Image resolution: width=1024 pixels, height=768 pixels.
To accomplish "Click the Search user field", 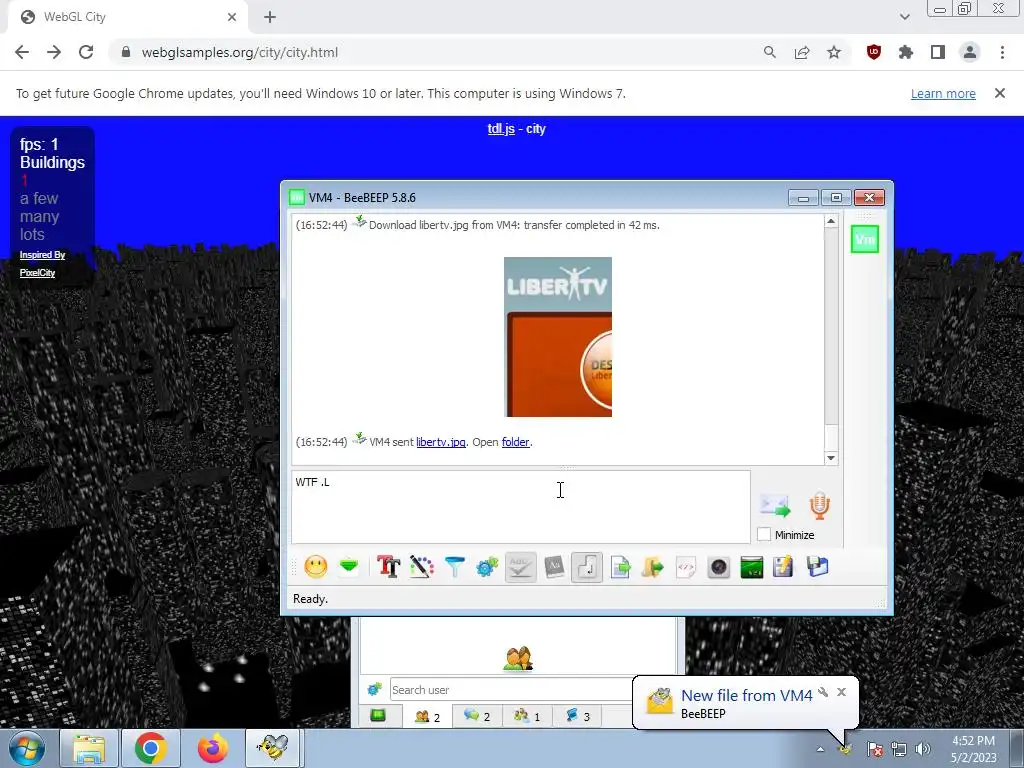I will (511, 690).
